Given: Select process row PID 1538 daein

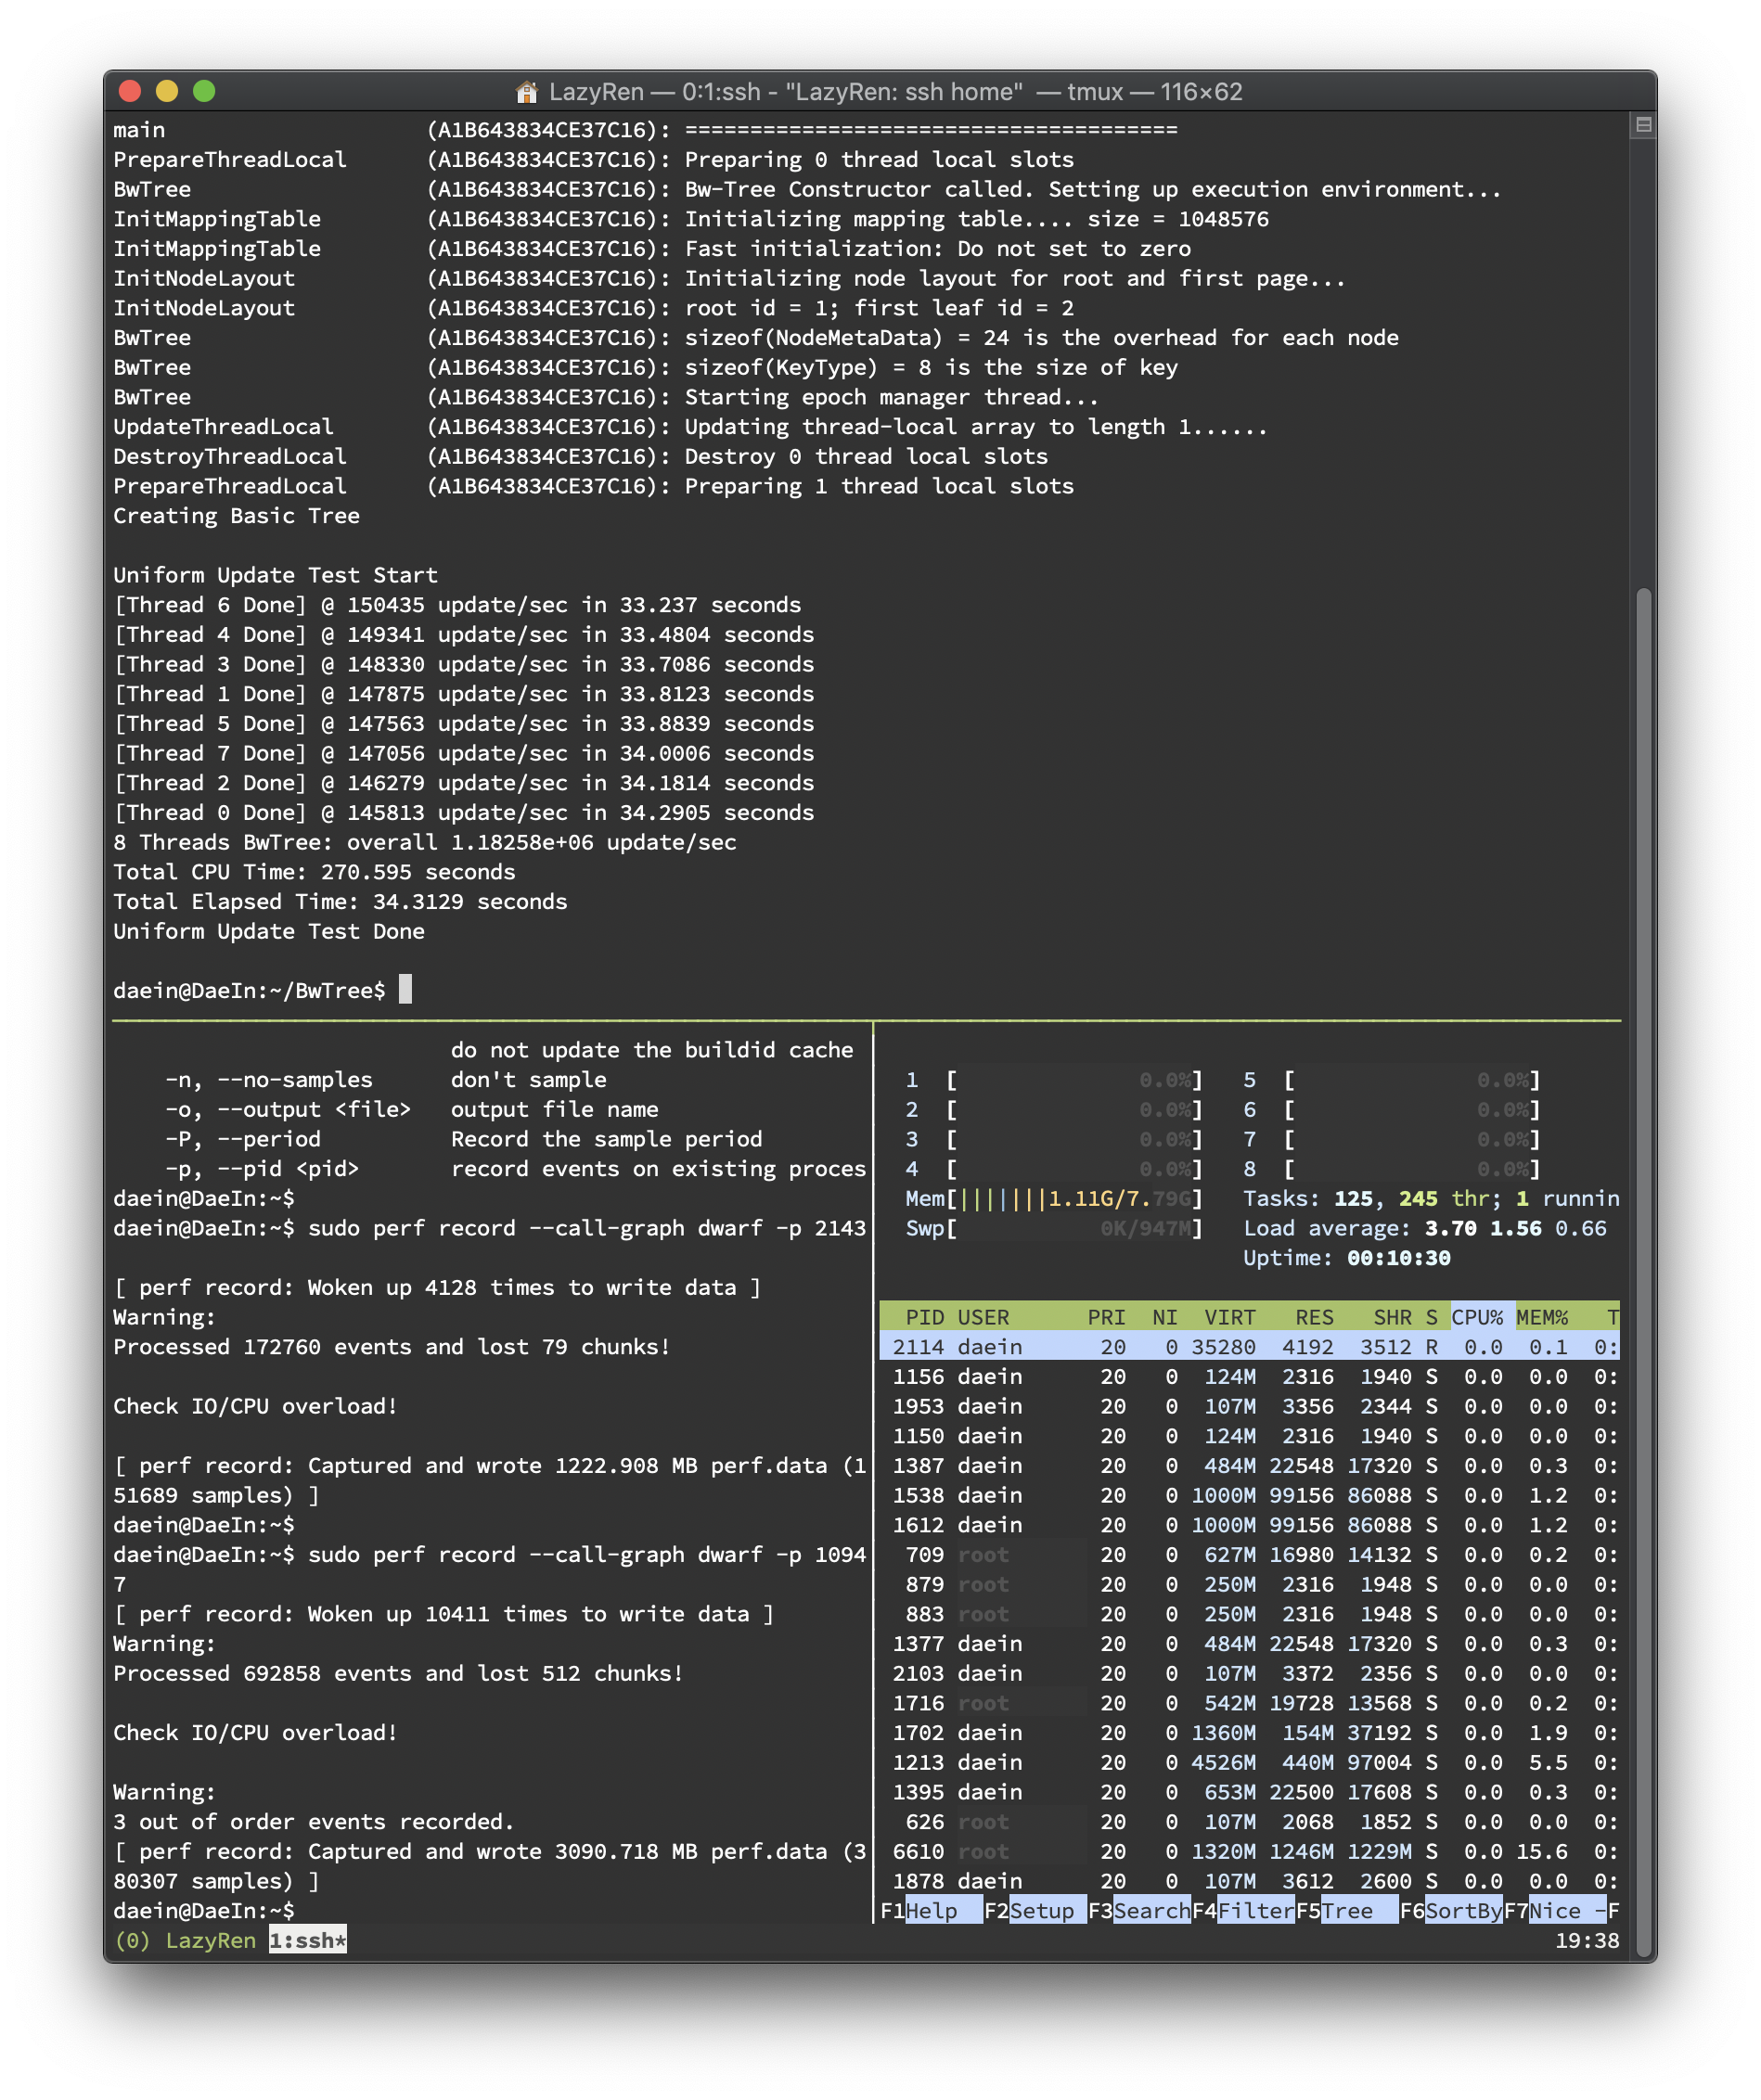Looking at the screenshot, I should (x=1250, y=1496).
